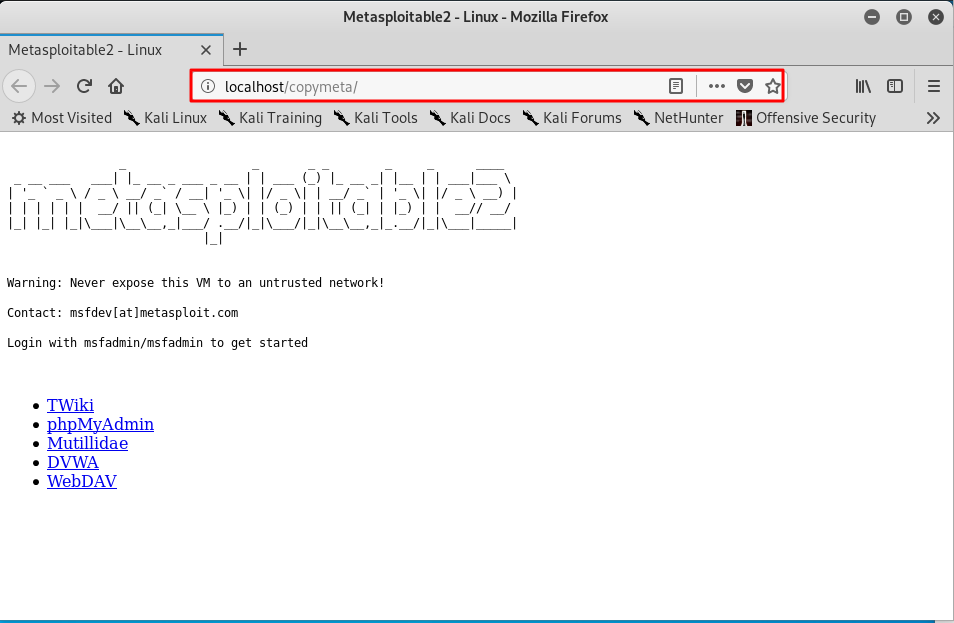Reload the current page
This screenshot has height=623, width=954.
pos(84,86)
